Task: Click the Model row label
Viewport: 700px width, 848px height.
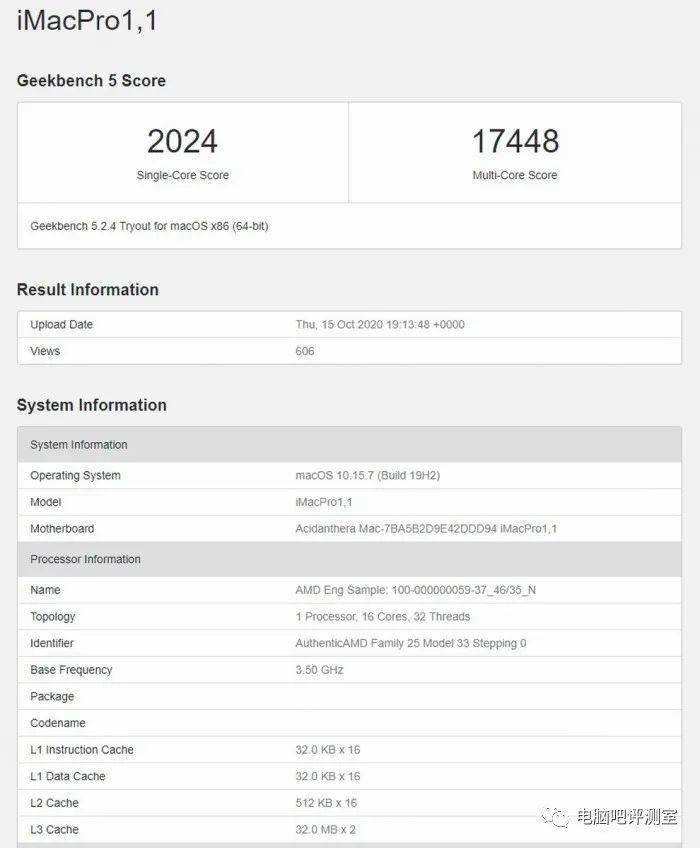Action: click(46, 502)
